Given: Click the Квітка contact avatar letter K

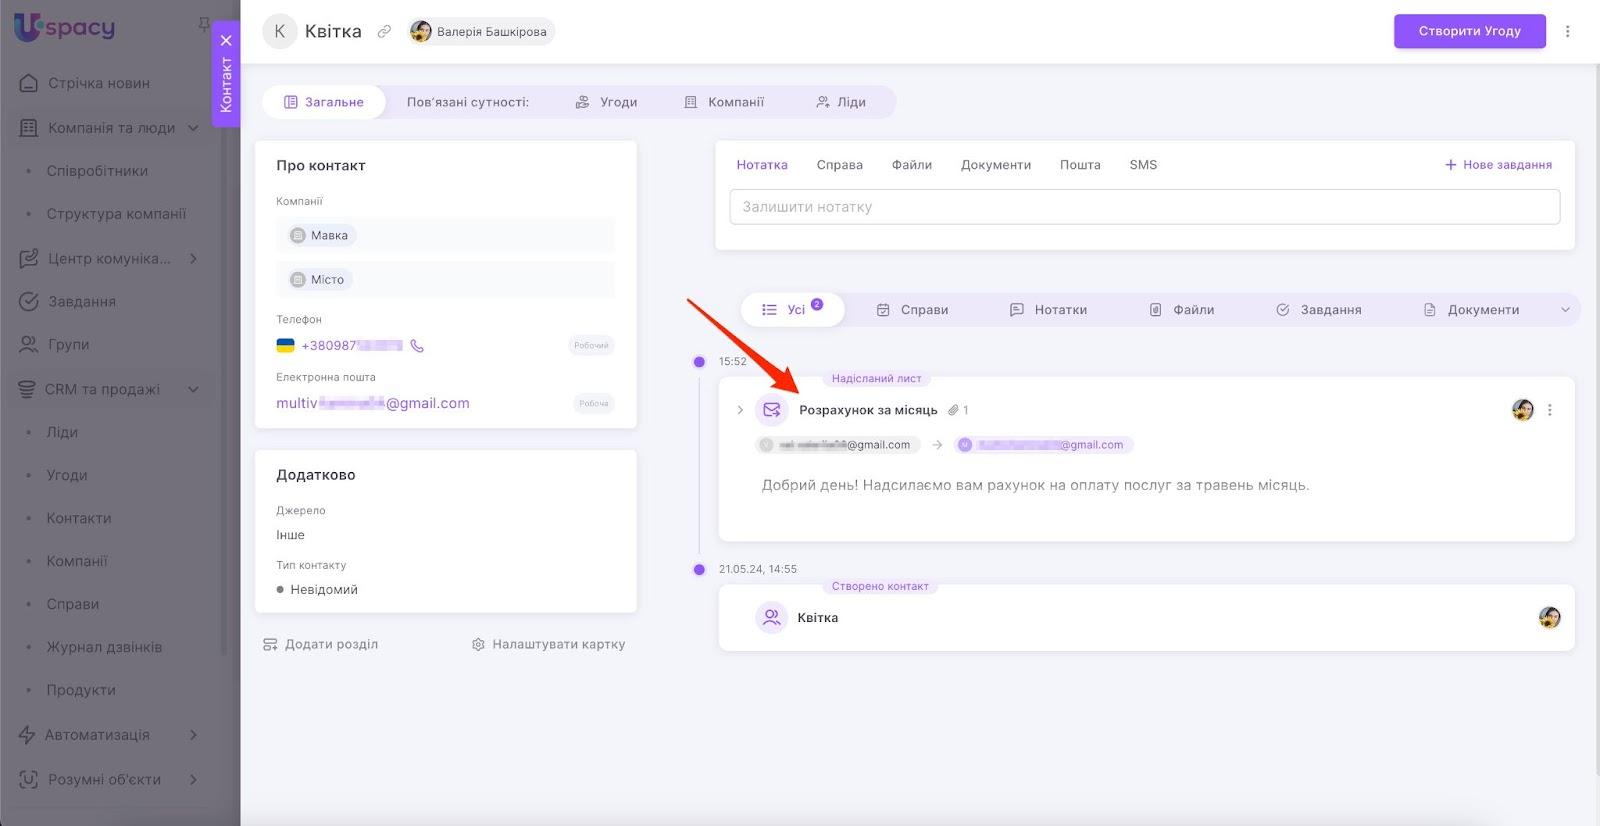Looking at the screenshot, I should pyautogui.click(x=280, y=32).
